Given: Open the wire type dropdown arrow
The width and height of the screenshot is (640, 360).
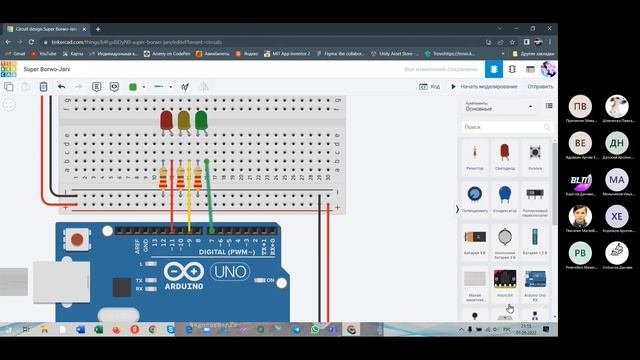Looking at the screenshot, I should pyautogui.click(x=171, y=87).
